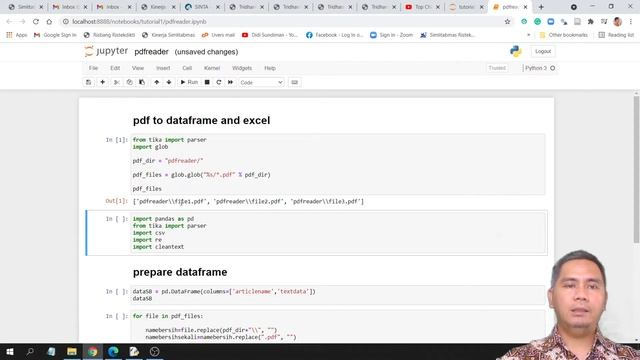Open Microsoft Edge from taskbar
The image size is (640, 360).
pyautogui.click(x=113, y=351)
